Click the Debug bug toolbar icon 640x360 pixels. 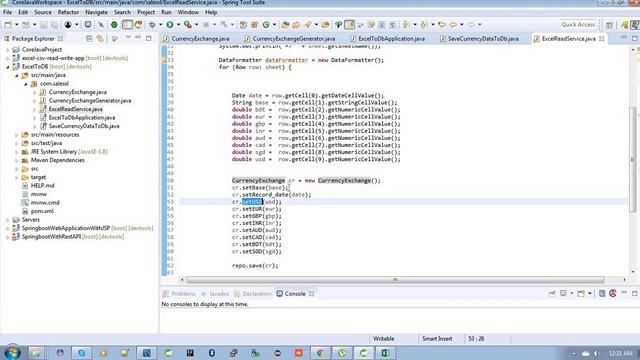point(152,25)
